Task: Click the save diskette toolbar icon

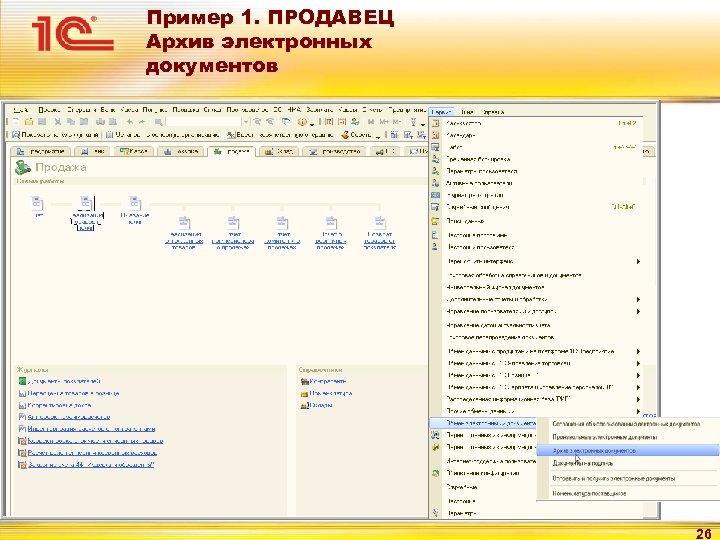Action: coord(42,122)
